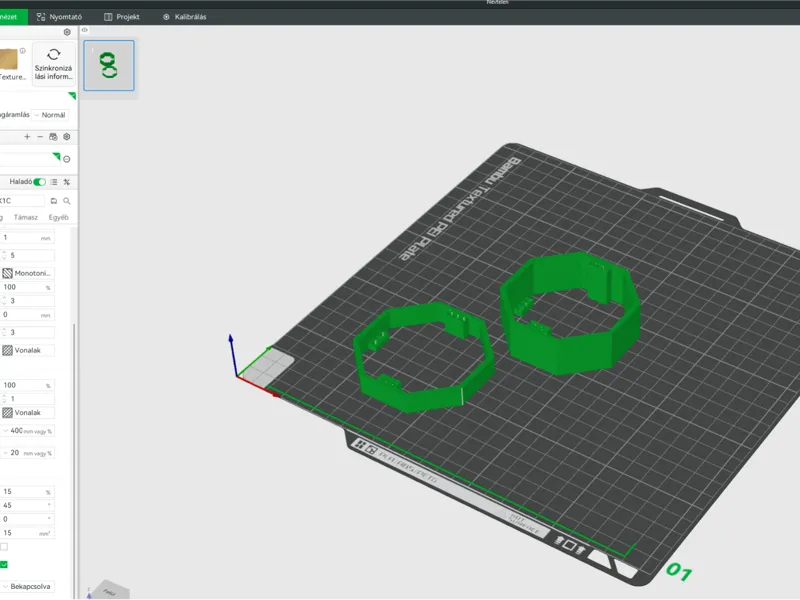This screenshot has width=800, height=600.
Task: Click the Projekt tab icon
Action: pos(108,17)
